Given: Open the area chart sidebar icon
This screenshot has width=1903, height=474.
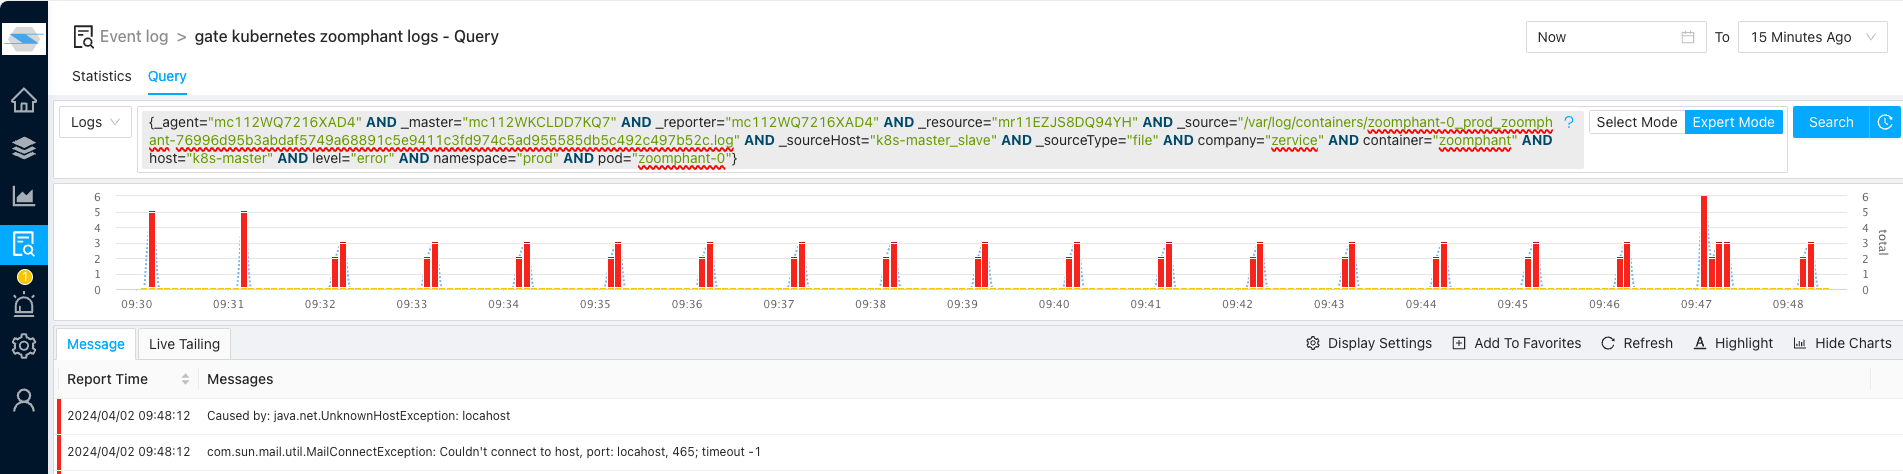Looking at the screenshot, I should (x=24, y=196).
